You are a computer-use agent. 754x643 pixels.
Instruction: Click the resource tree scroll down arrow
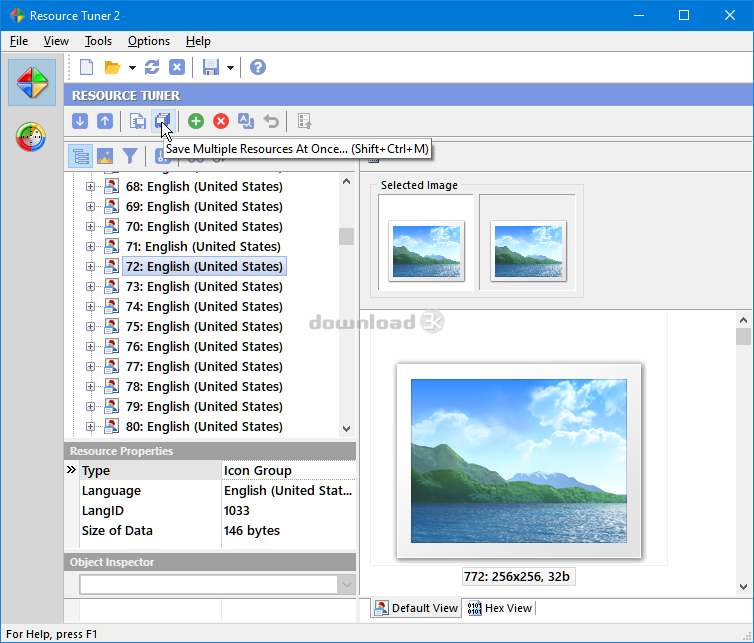[346, 429]
